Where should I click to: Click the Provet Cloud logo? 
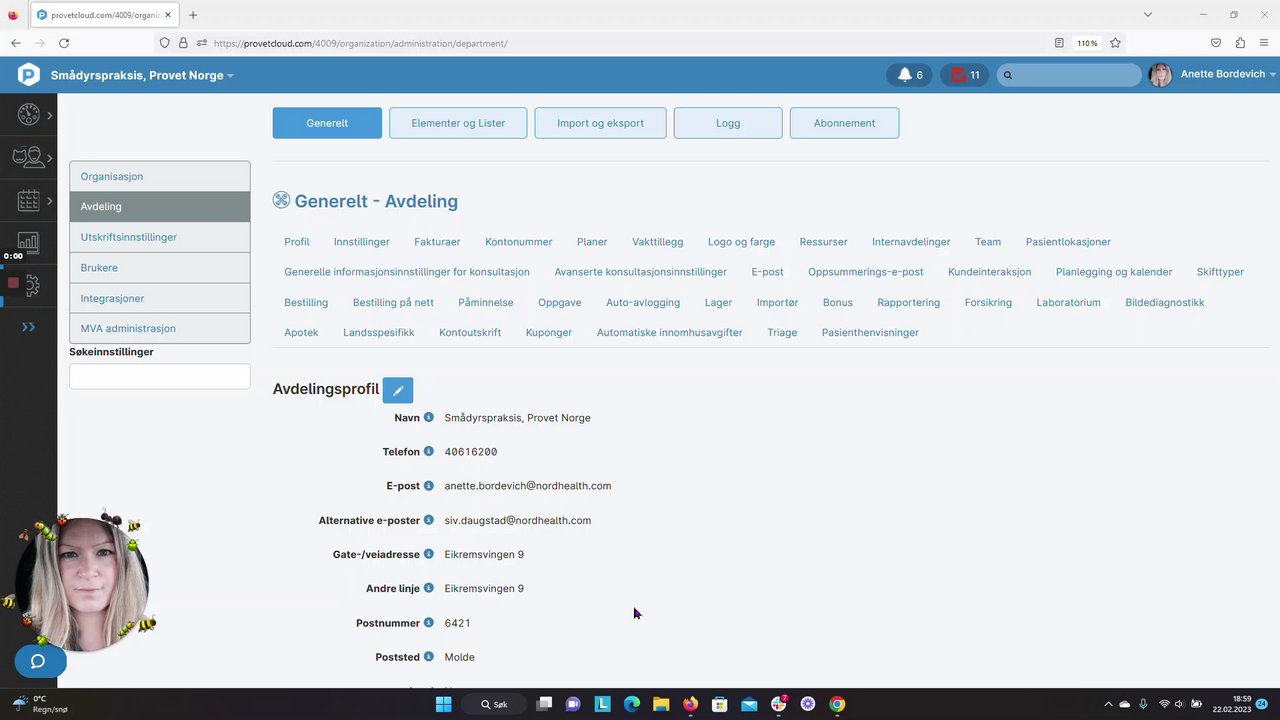29,75
